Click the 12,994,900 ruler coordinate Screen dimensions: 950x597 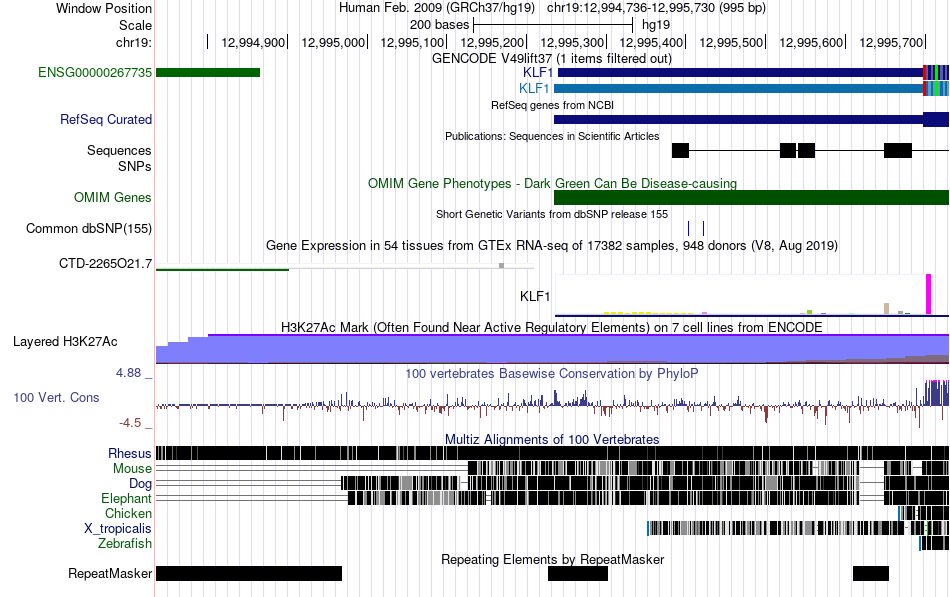(253, 42)
